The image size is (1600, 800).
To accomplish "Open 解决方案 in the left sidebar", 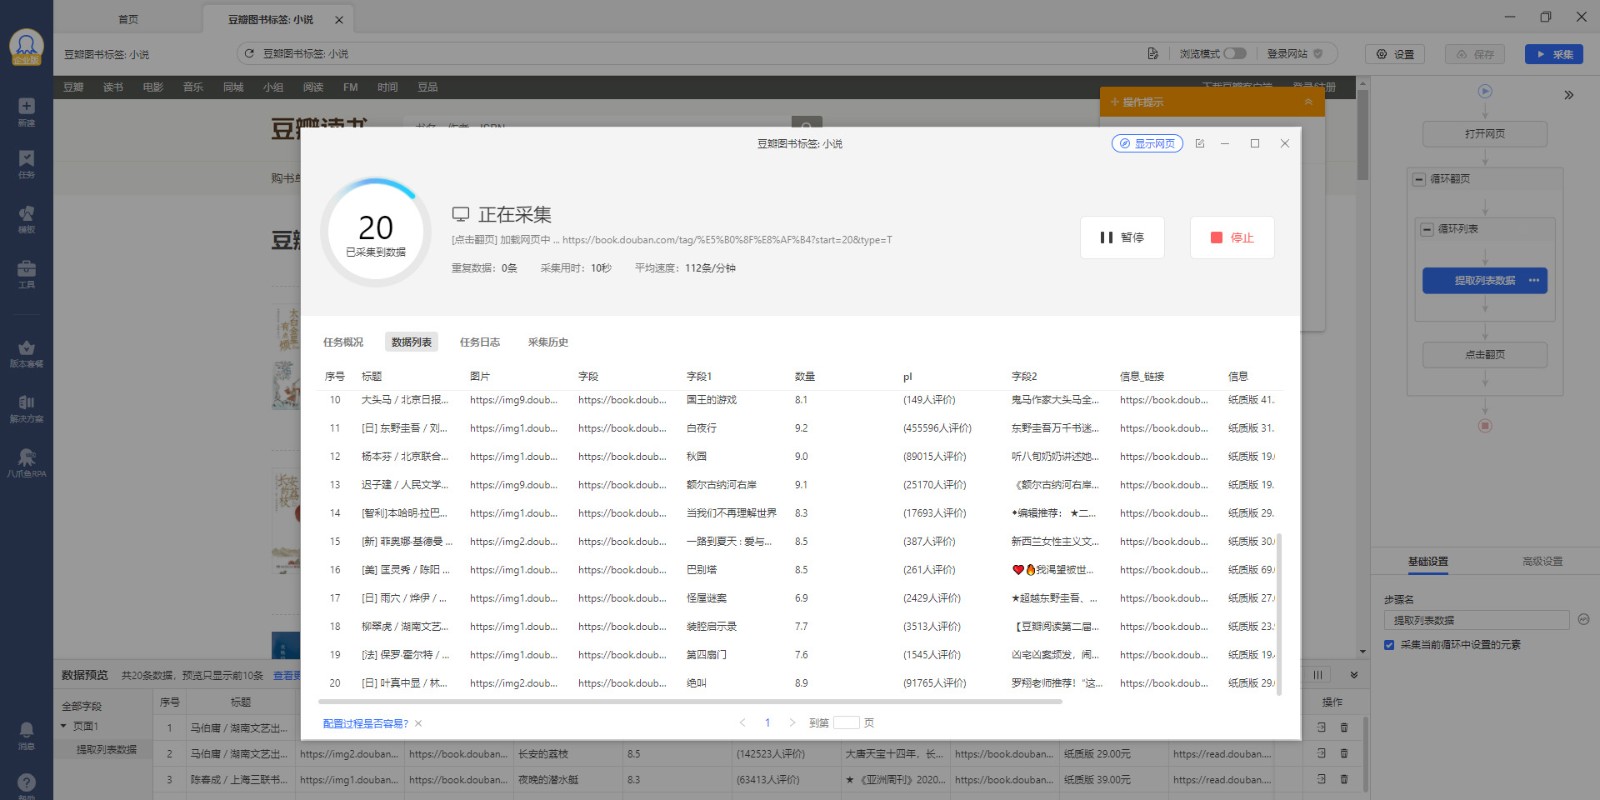I will (x=26, y=408).
